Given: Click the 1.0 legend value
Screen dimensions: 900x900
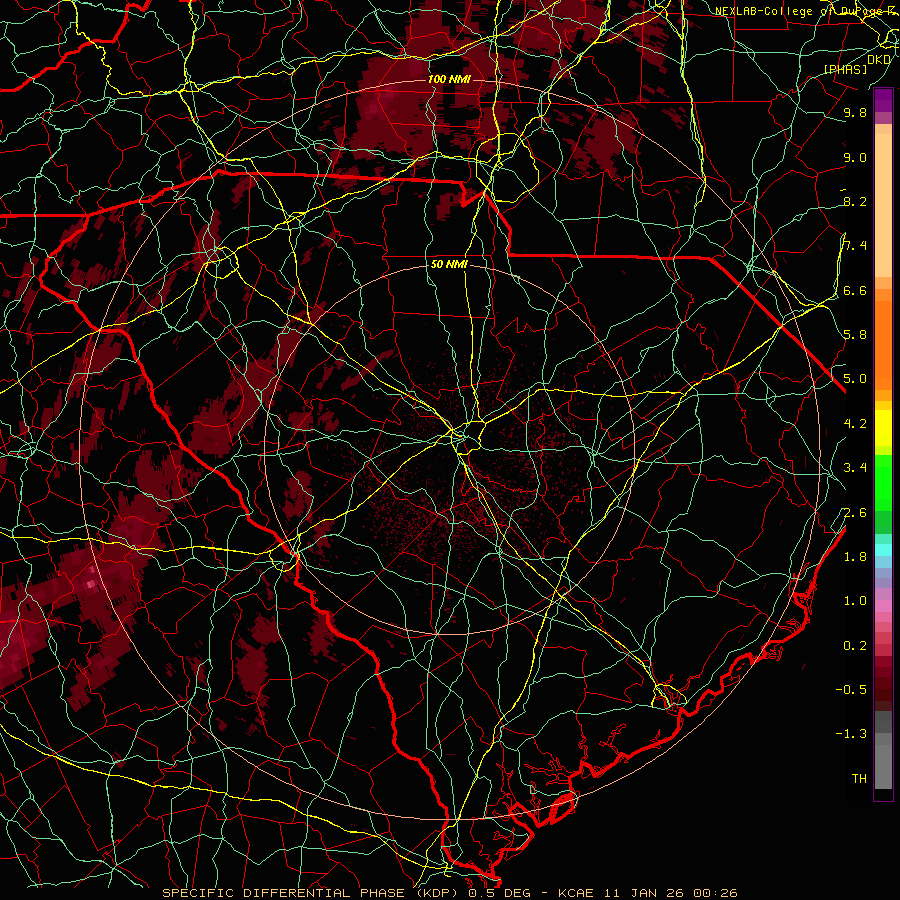Looking at the screenshot, I should (x=855, y=601).
